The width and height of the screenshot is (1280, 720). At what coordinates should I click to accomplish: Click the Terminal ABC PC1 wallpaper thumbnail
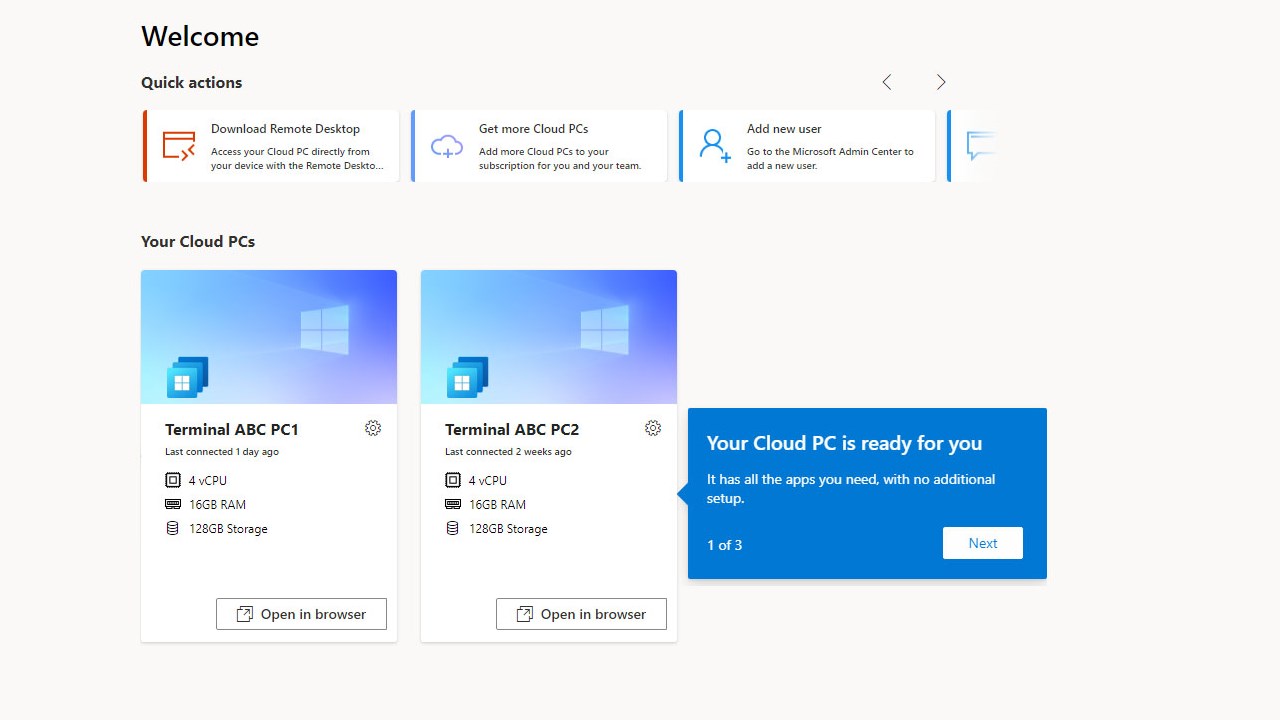269,337
